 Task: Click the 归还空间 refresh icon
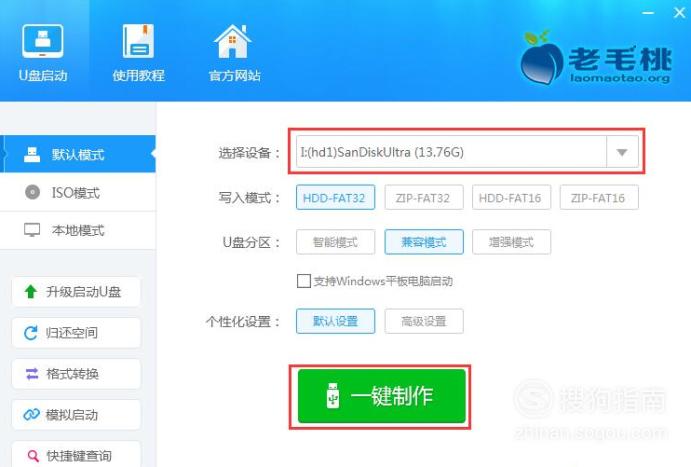(x=30, y=333)
